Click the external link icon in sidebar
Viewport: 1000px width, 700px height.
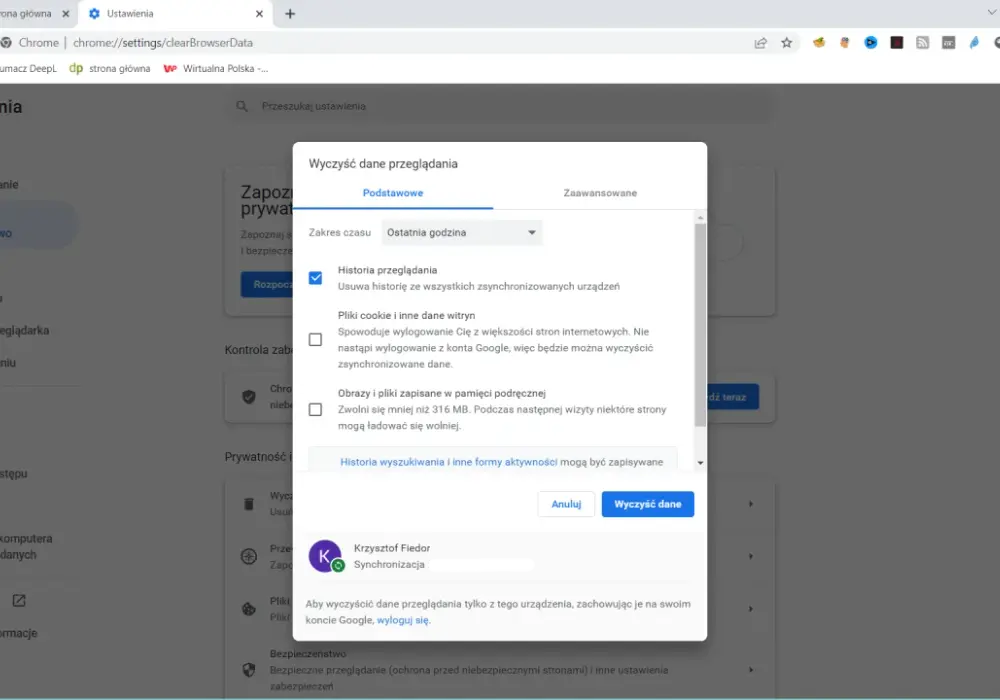pyautogui.click(x=19, y=601)
